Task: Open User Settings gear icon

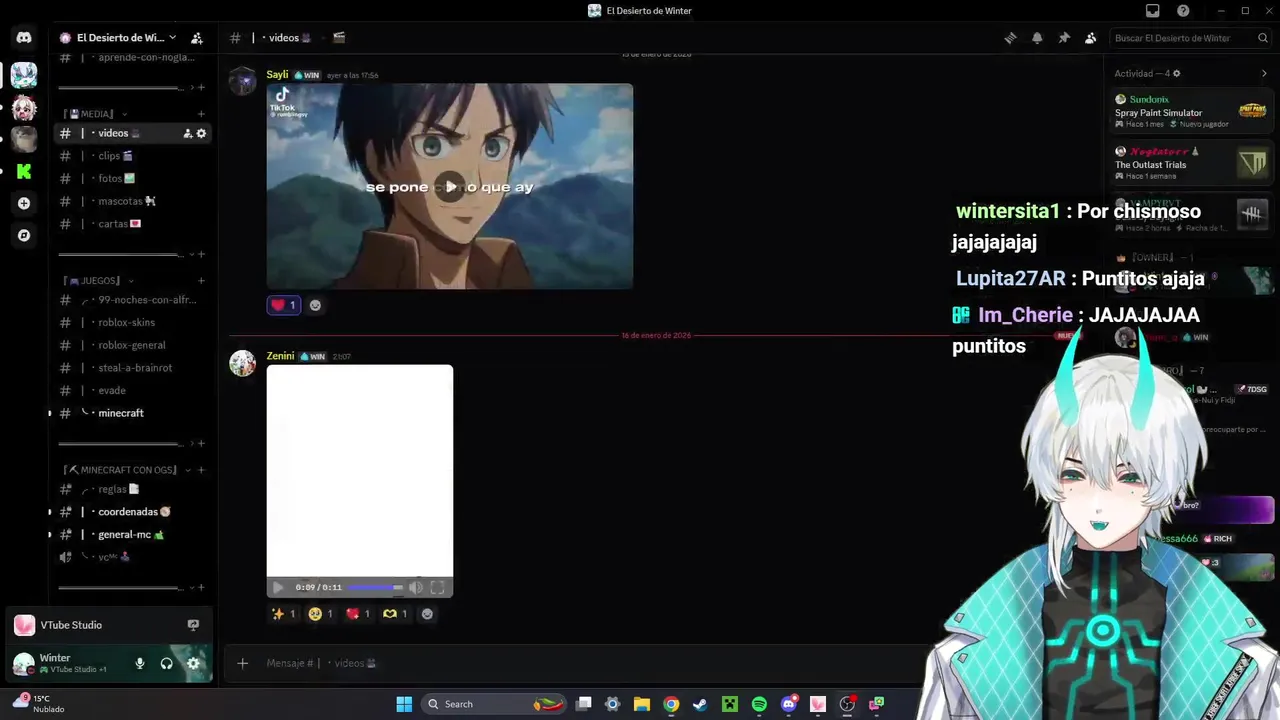Action: click(x=193, y=663)
